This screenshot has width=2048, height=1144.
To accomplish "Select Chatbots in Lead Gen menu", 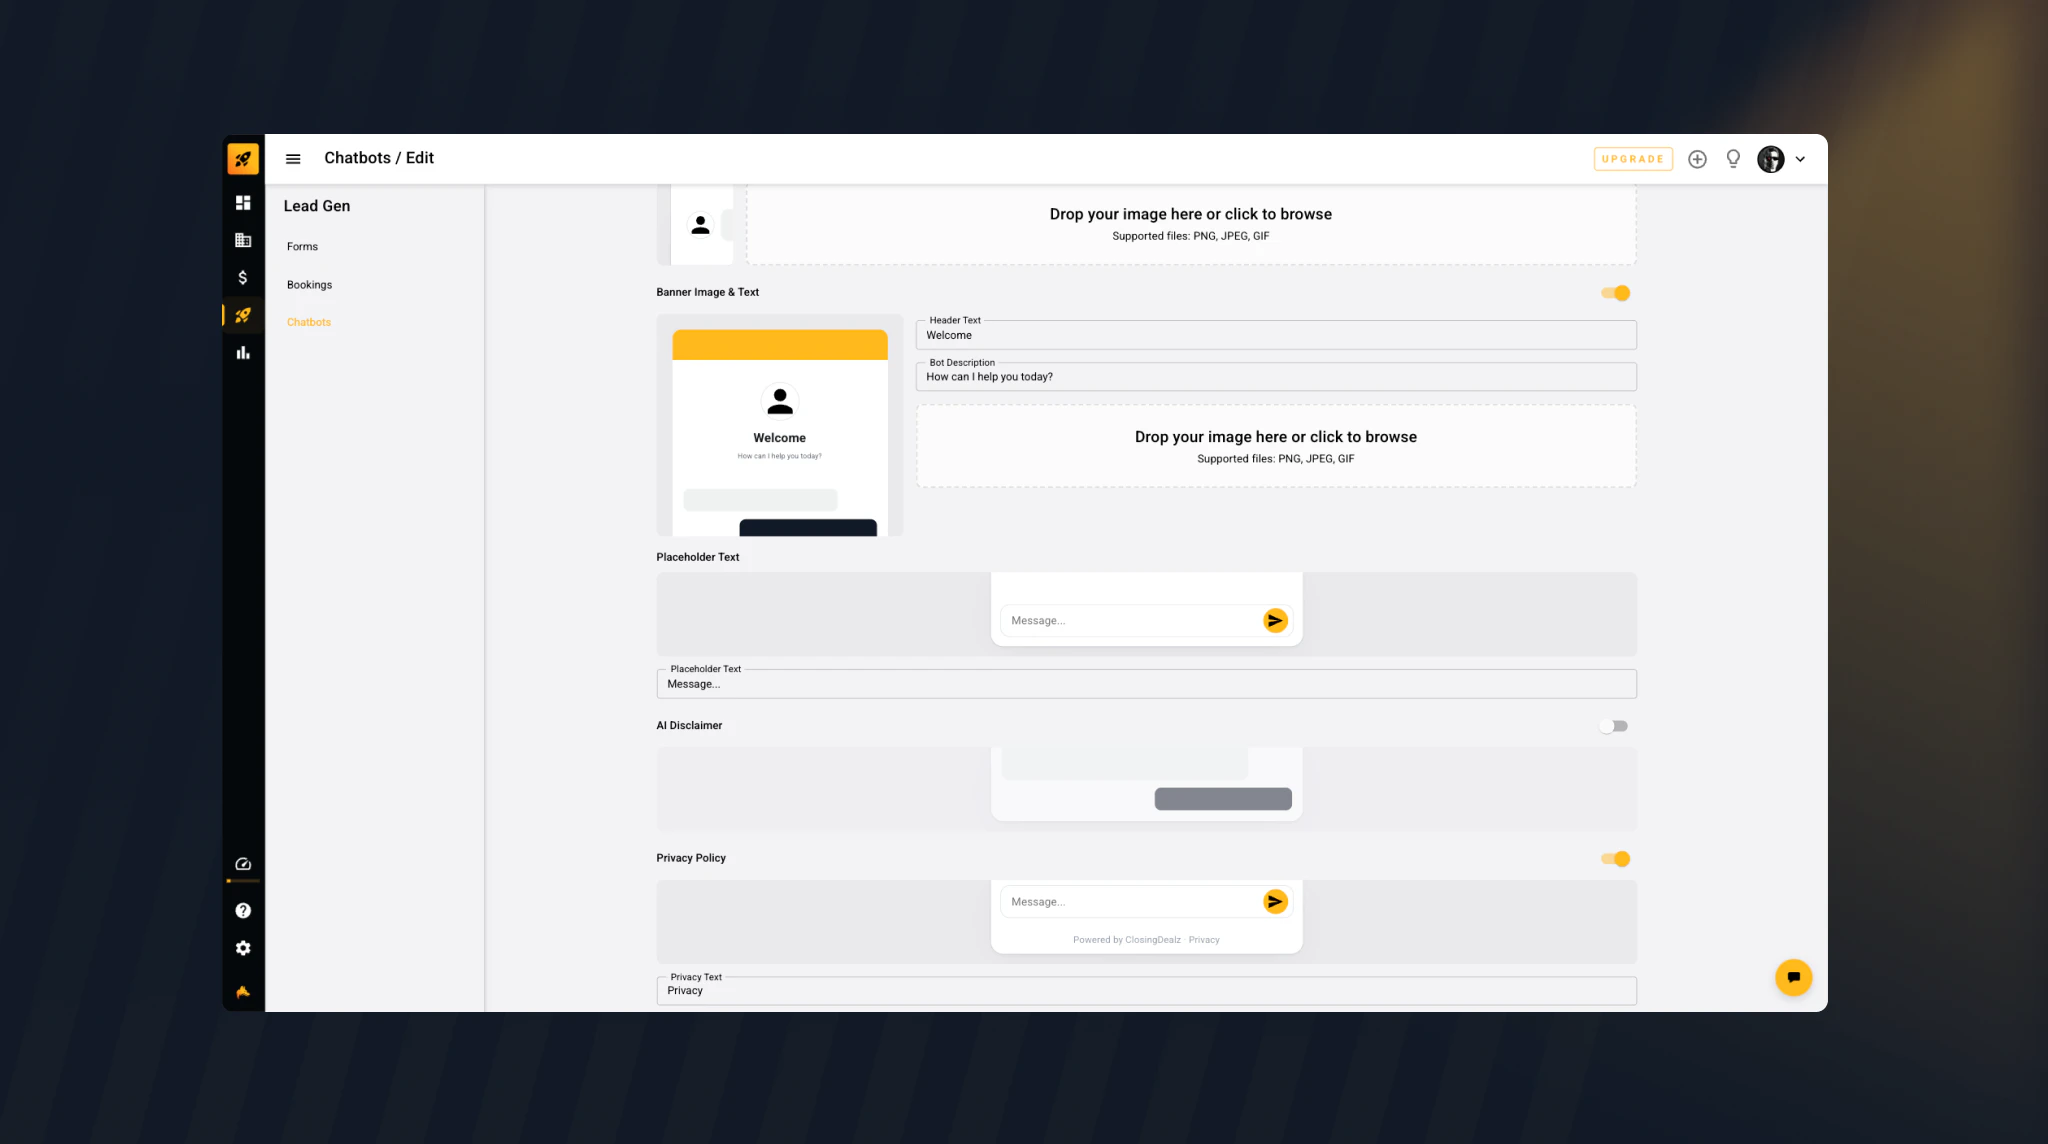I will click(x=308, y=322).
